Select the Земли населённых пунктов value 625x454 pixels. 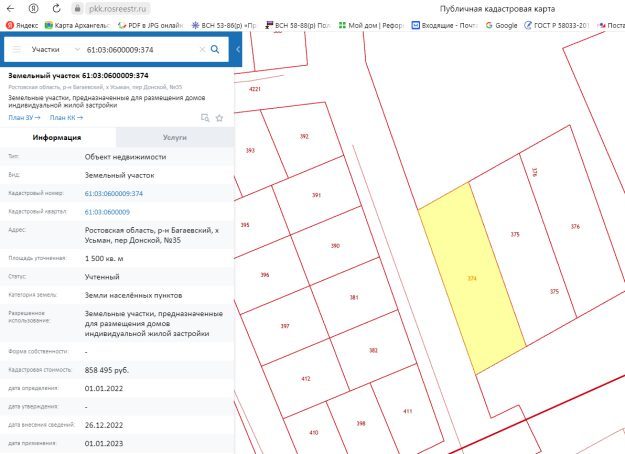coord(133,295)
